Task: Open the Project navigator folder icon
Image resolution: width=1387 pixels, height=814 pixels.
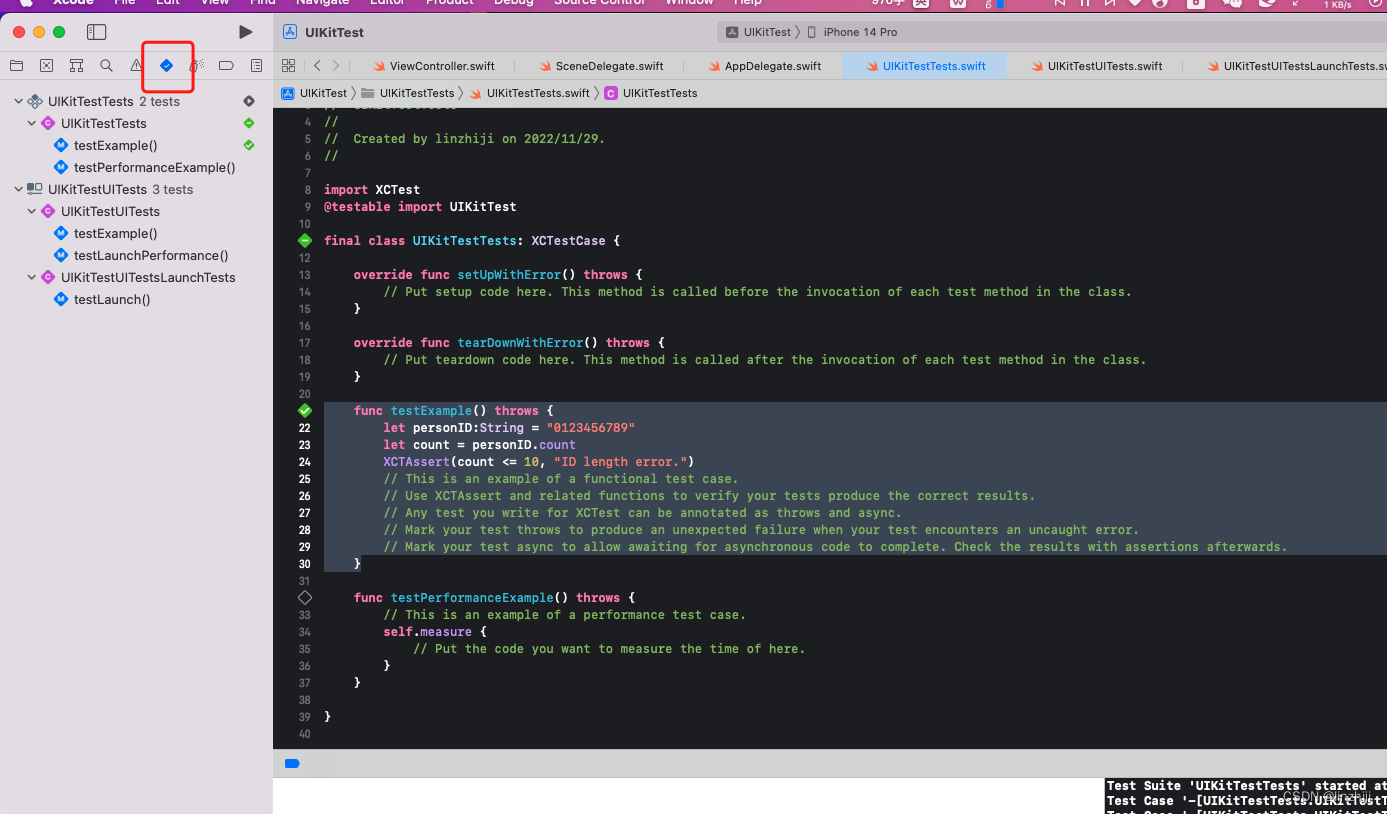Action: tap(16, 65)
